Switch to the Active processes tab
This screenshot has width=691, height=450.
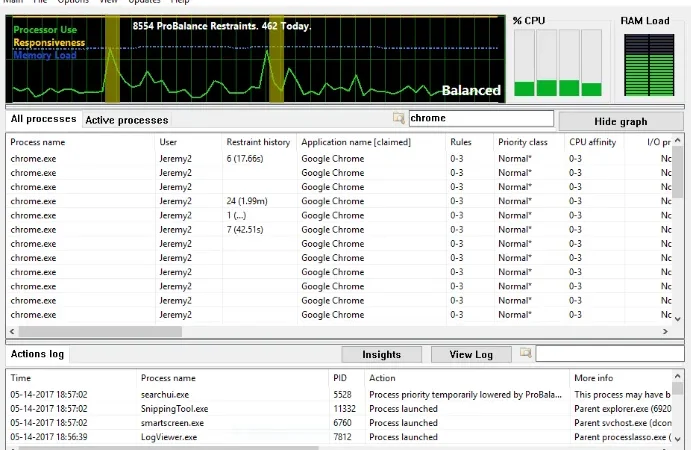[x=126, y=120]
